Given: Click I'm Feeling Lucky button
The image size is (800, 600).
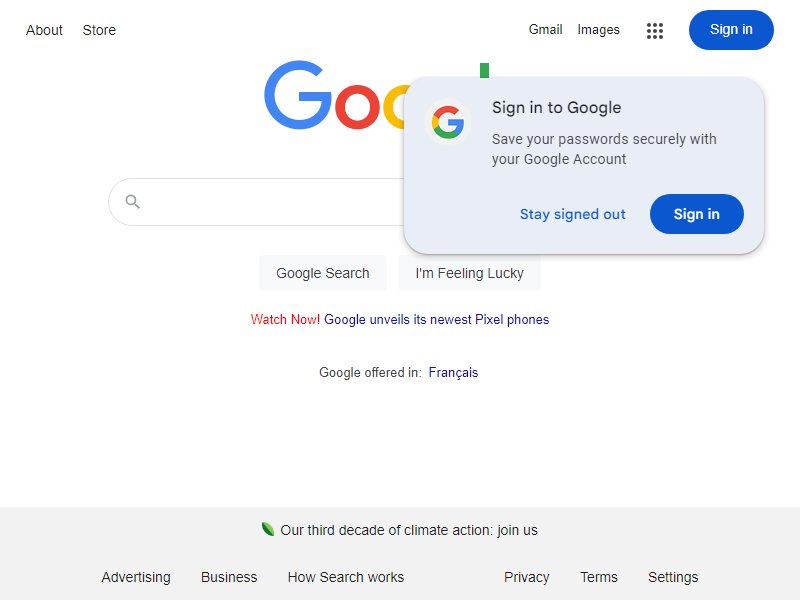Looking at the screenshot, I should (x=469, y=273).
